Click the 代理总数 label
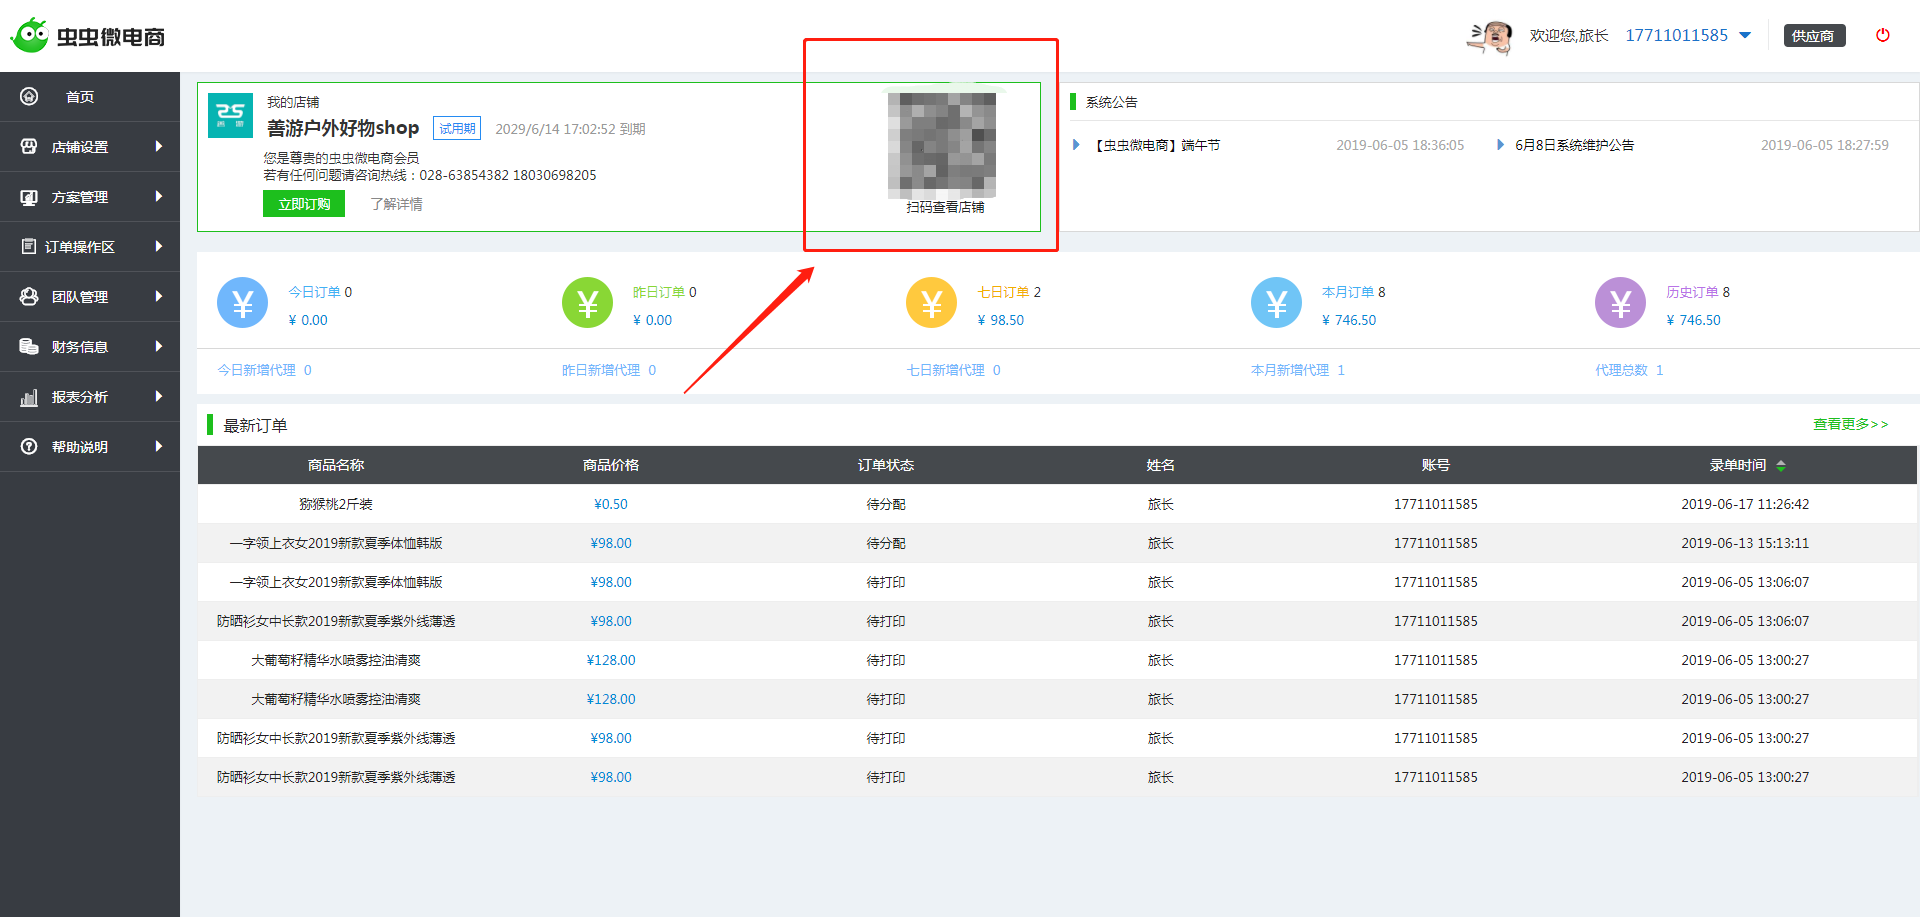Viewport: 1920px width, 917px height. 1621,370
